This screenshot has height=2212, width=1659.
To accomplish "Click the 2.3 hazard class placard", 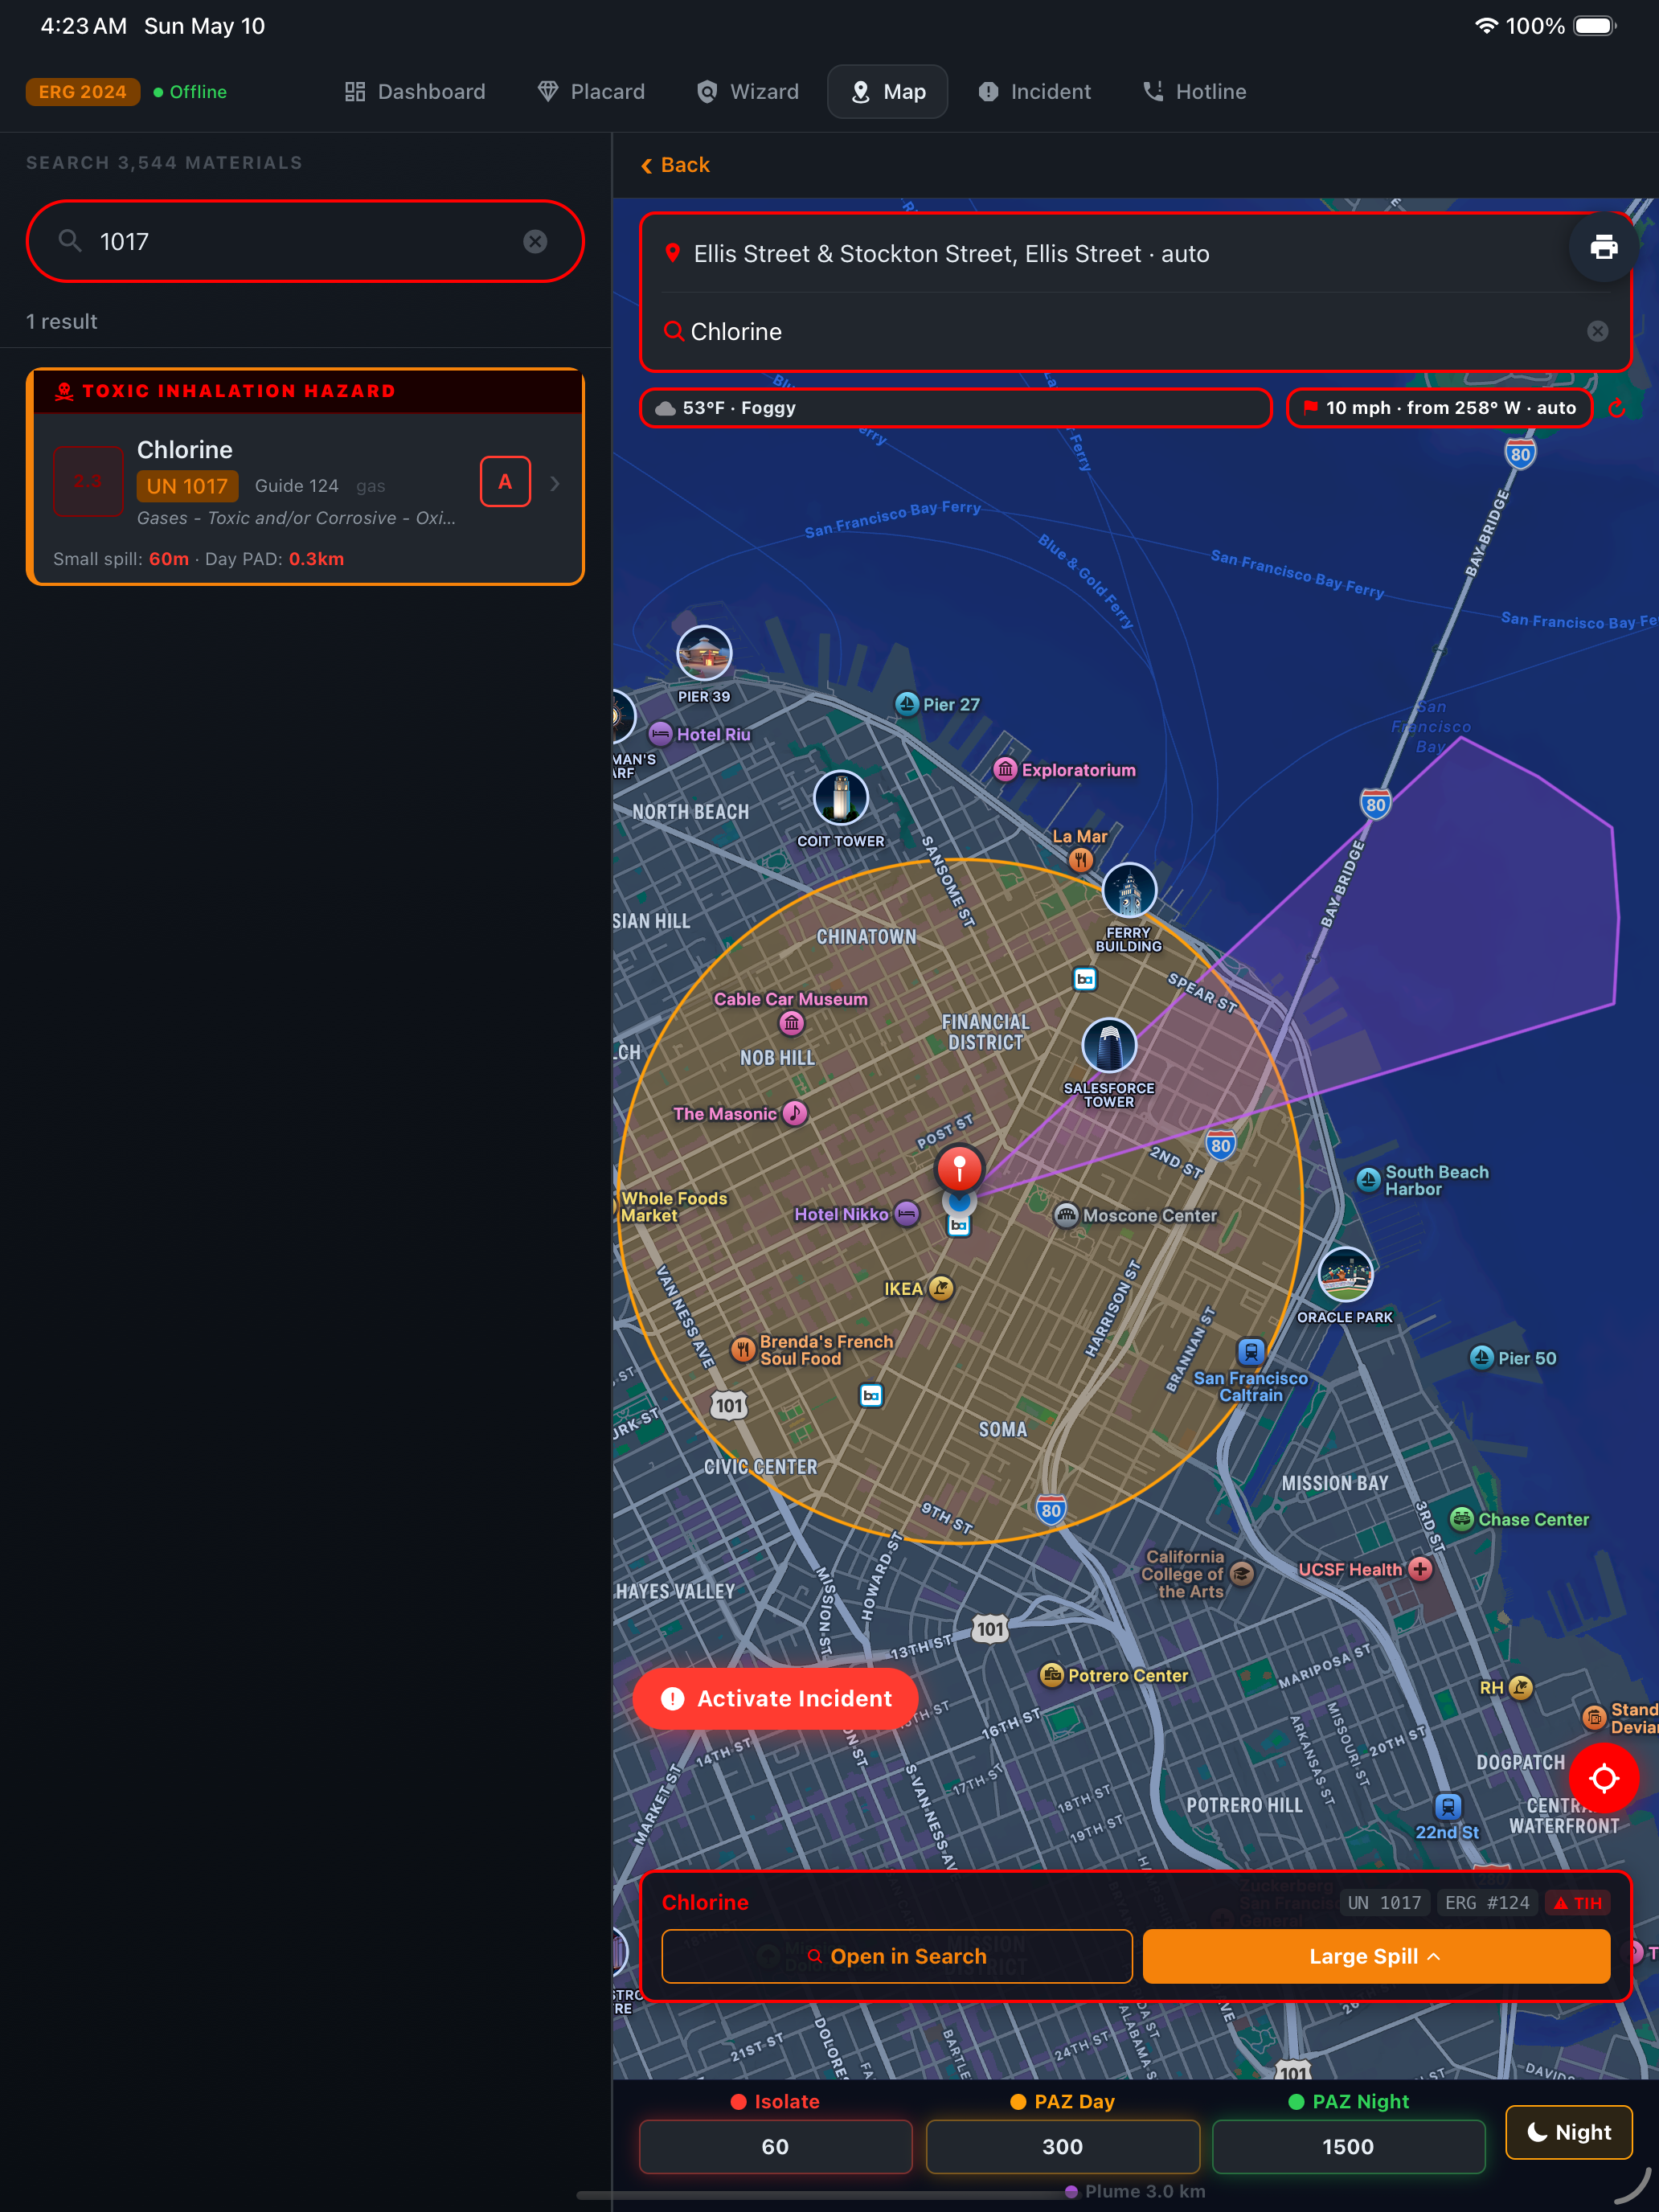I will pyautogui.click(x=88, y=482).
